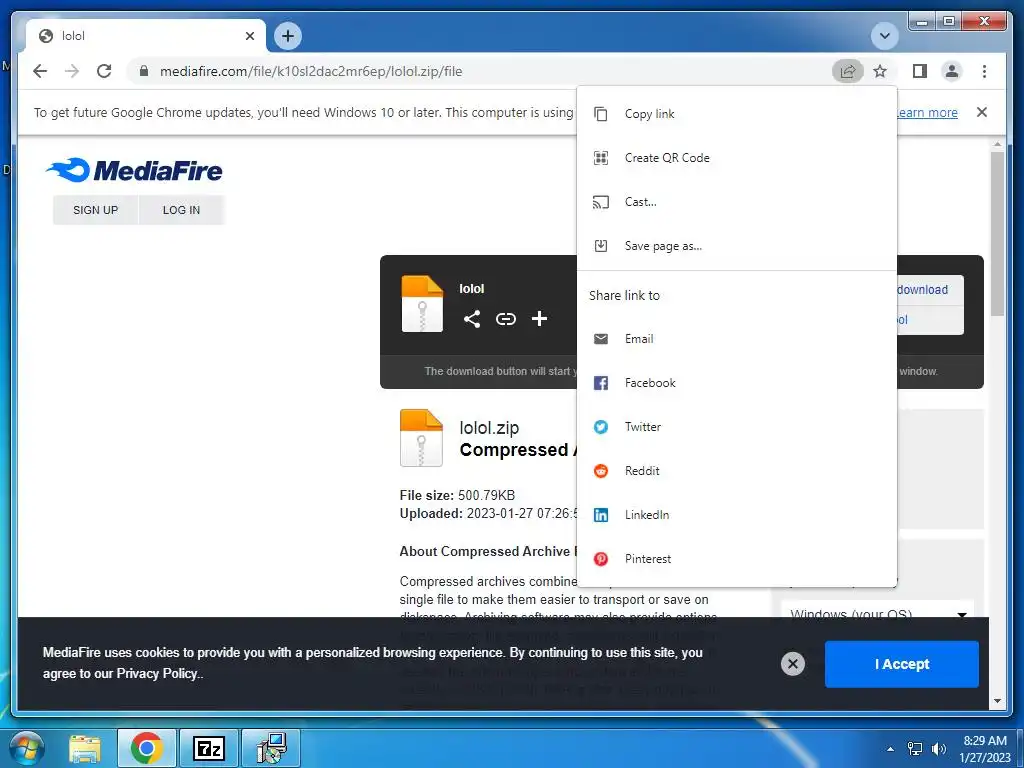This screenshot has width=1024, height=768.
Task: Open the Chrome three-dot menu
Action: [984, 71]
